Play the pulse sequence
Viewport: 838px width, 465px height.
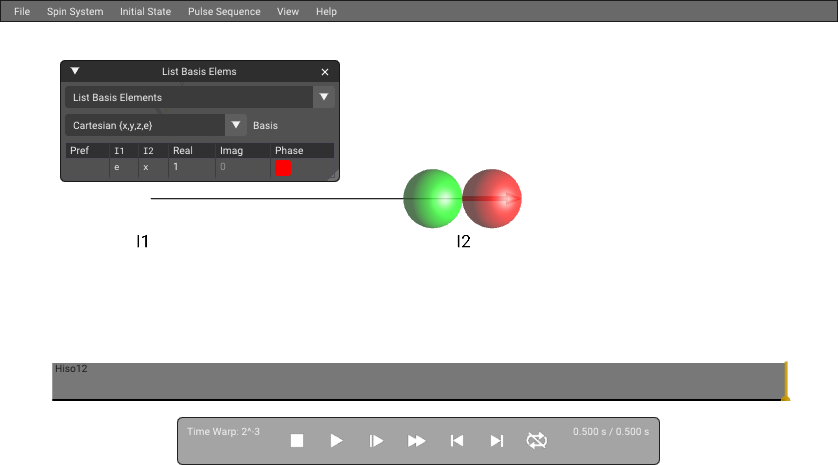click(x=336, y=440)
